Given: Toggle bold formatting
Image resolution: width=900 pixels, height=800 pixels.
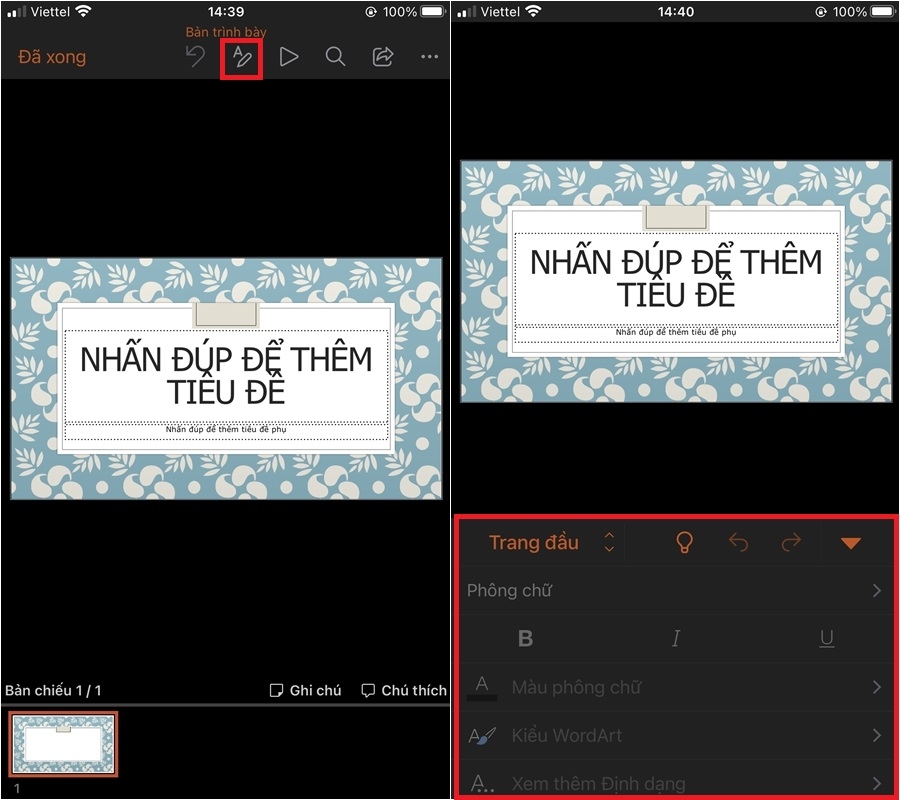Looking at the screenshot, I should point(526,638).
